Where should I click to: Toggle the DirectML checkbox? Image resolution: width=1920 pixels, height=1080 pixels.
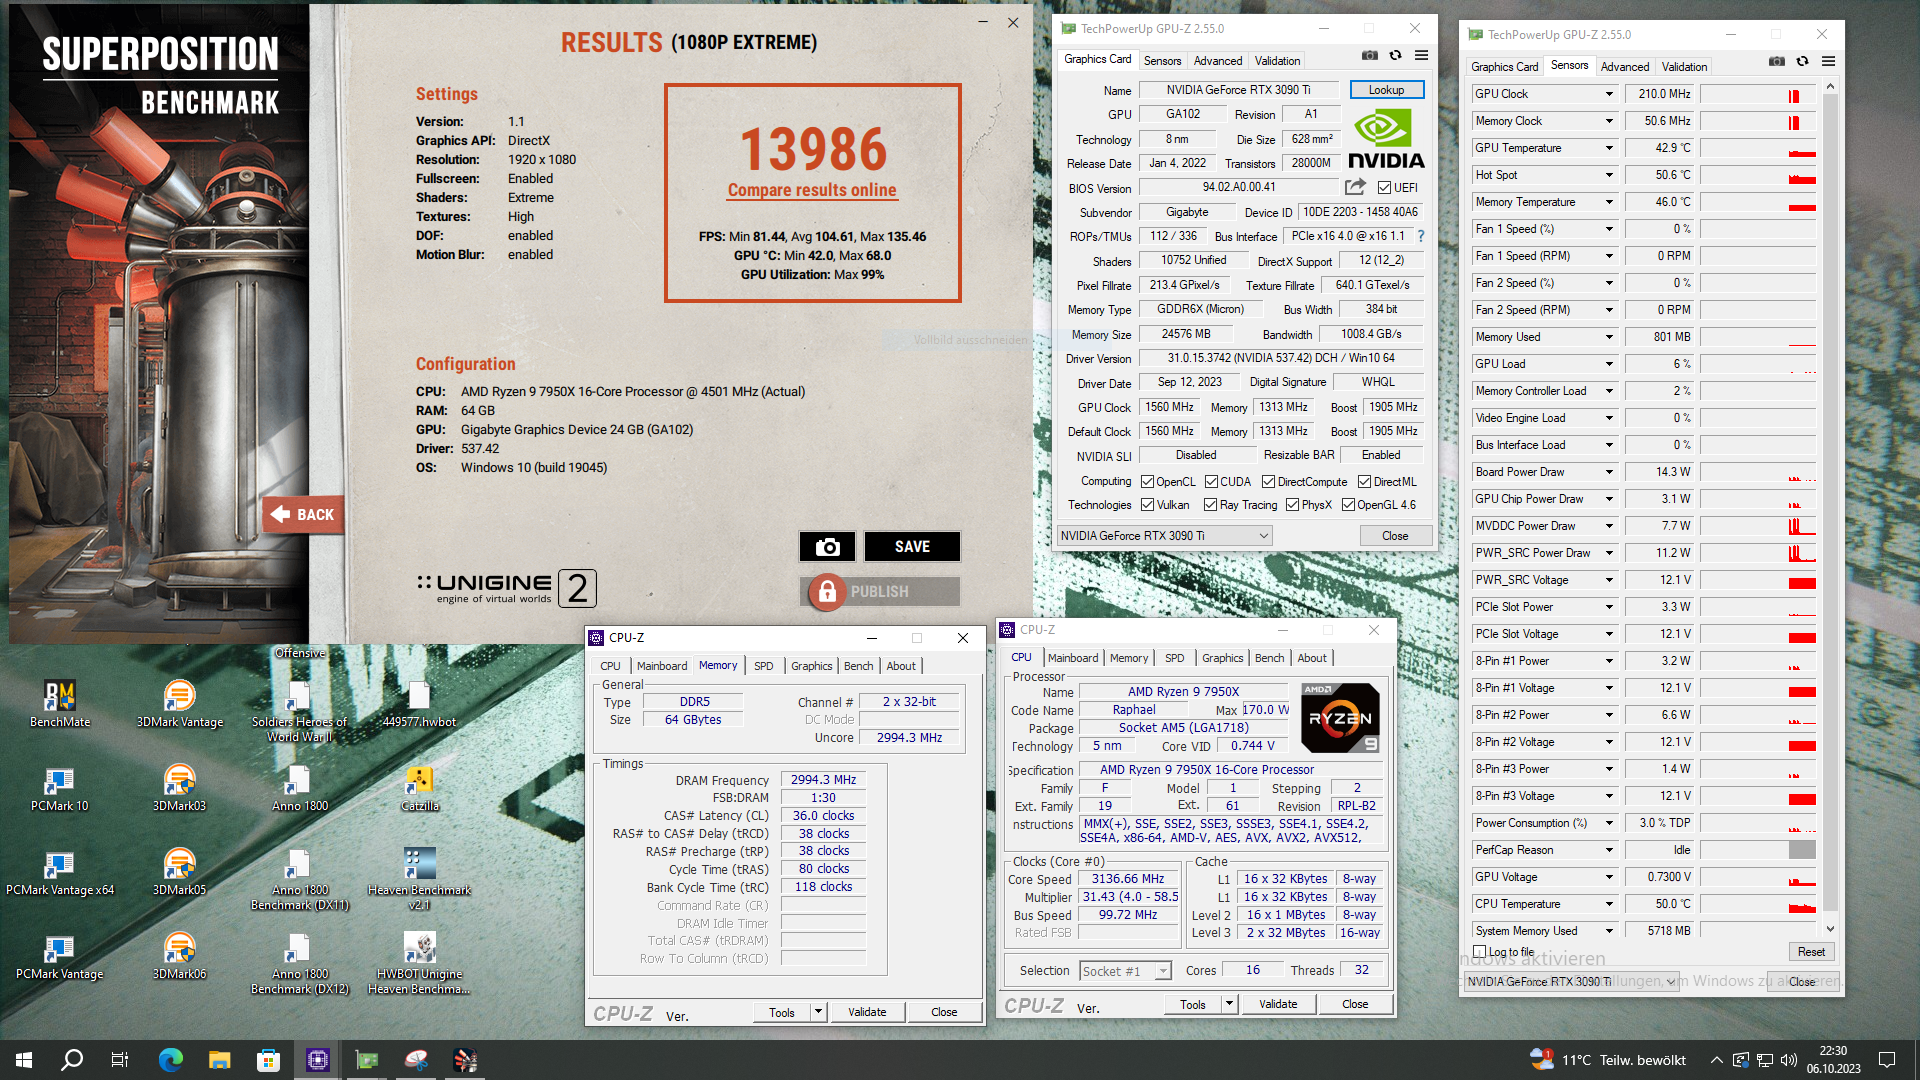tap(1364, 482)
